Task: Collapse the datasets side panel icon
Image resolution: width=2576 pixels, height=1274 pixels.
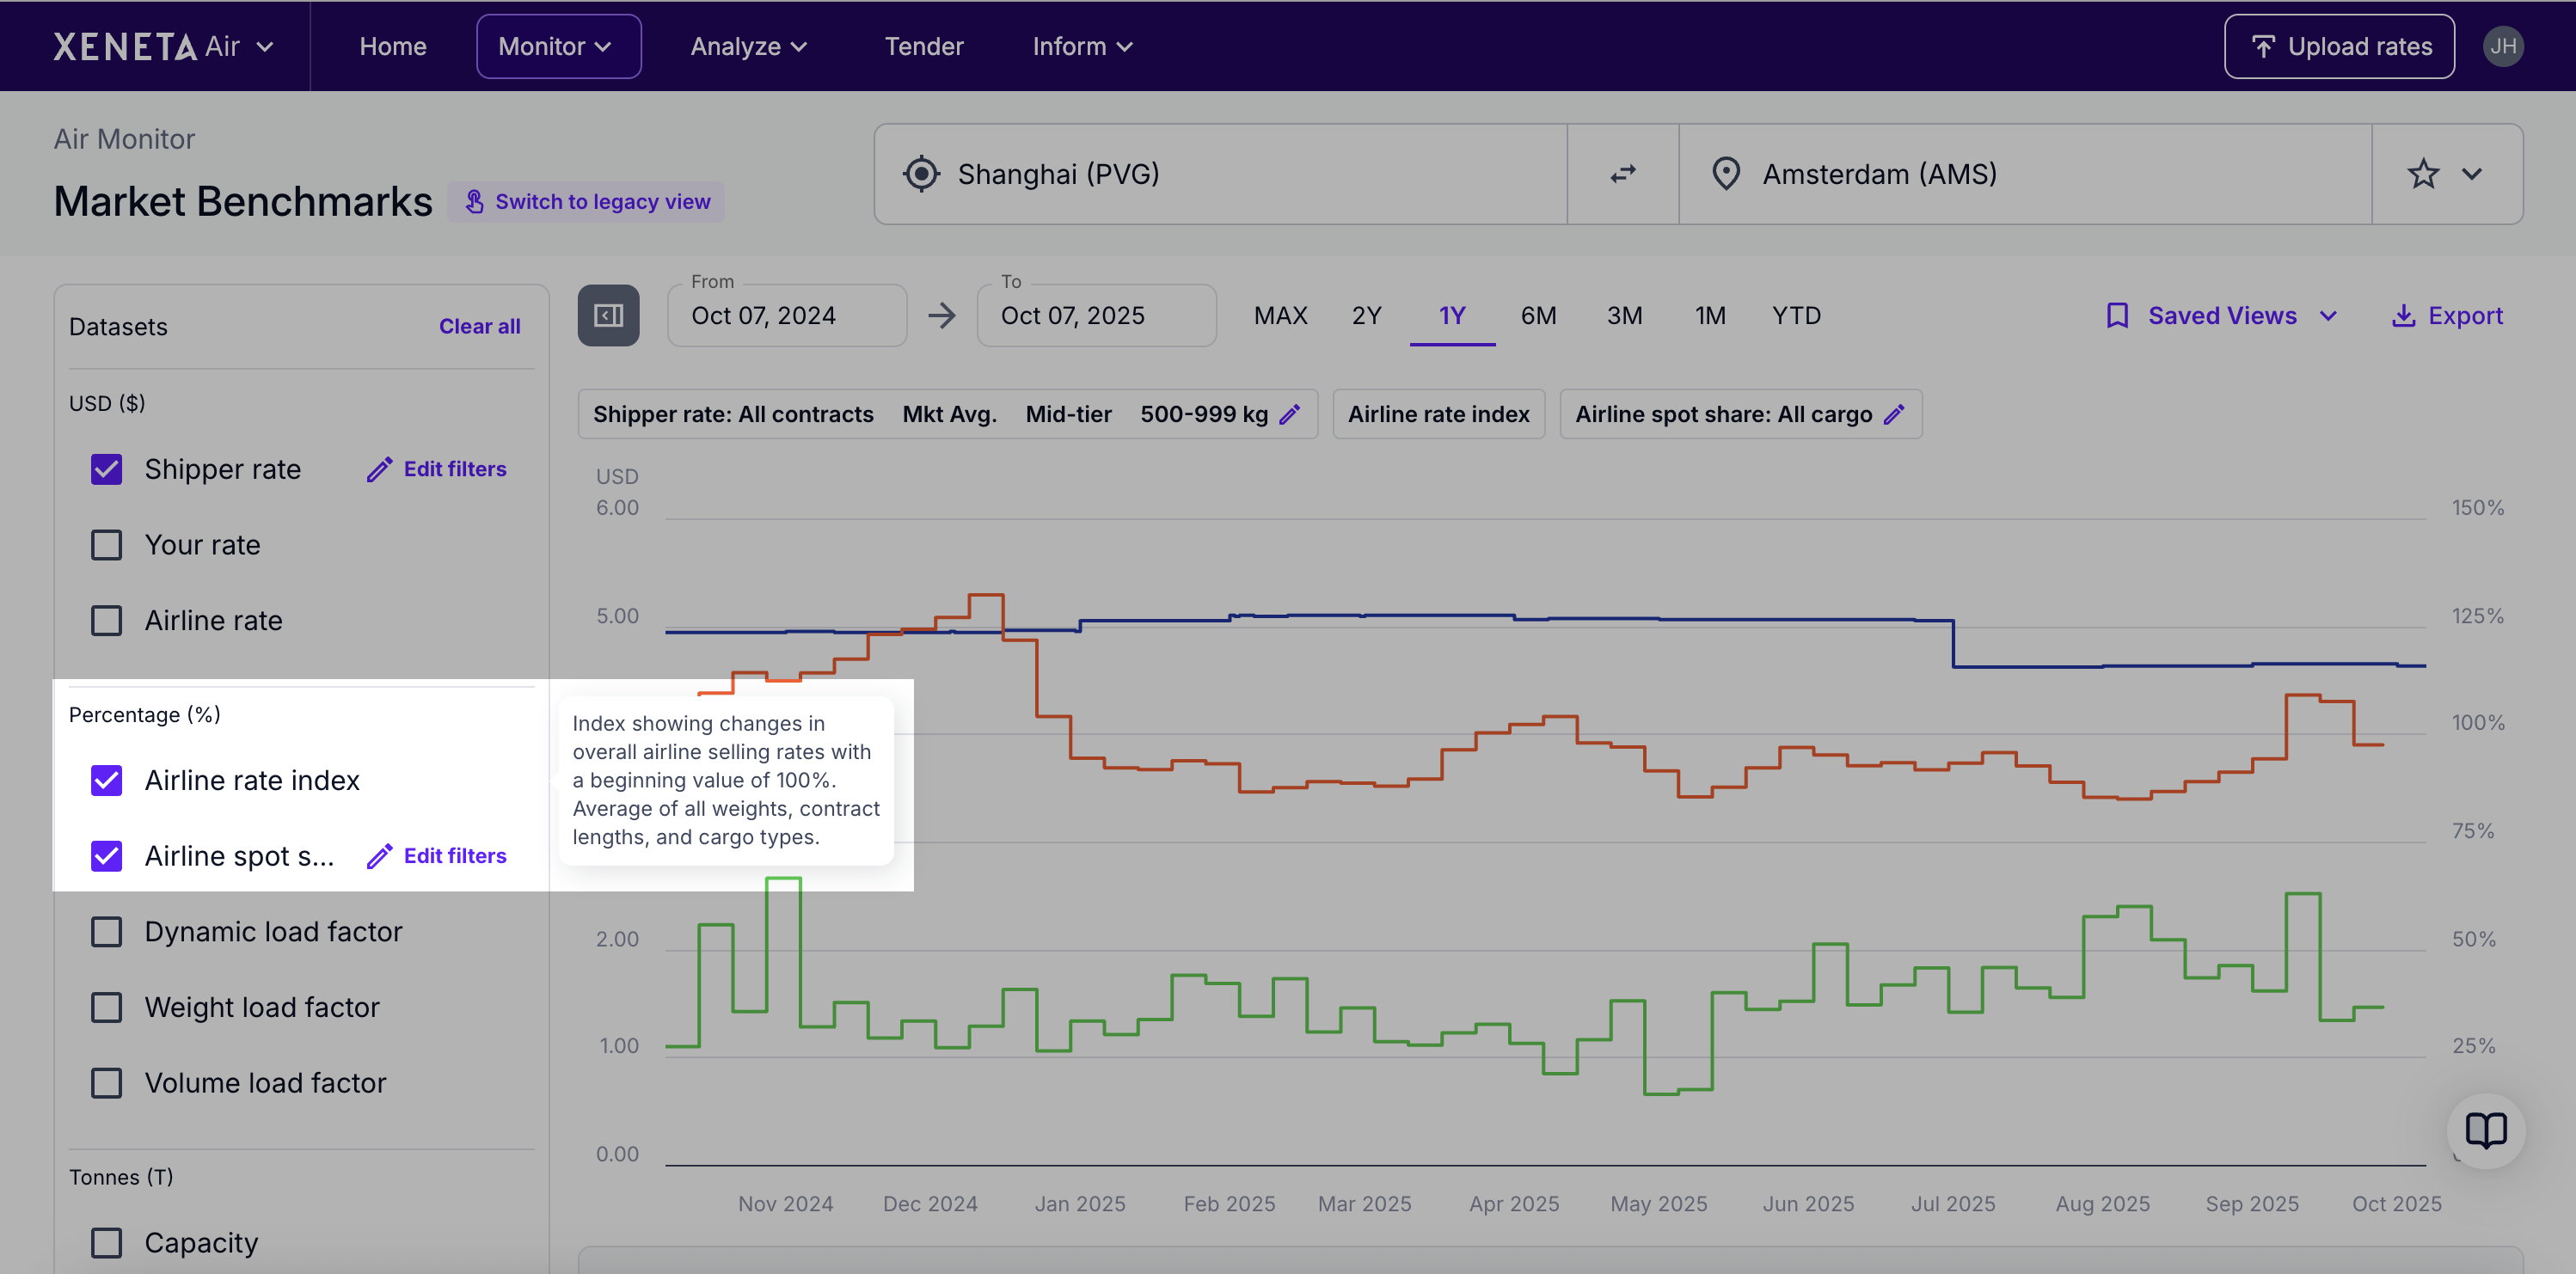Action: [608, 316]
